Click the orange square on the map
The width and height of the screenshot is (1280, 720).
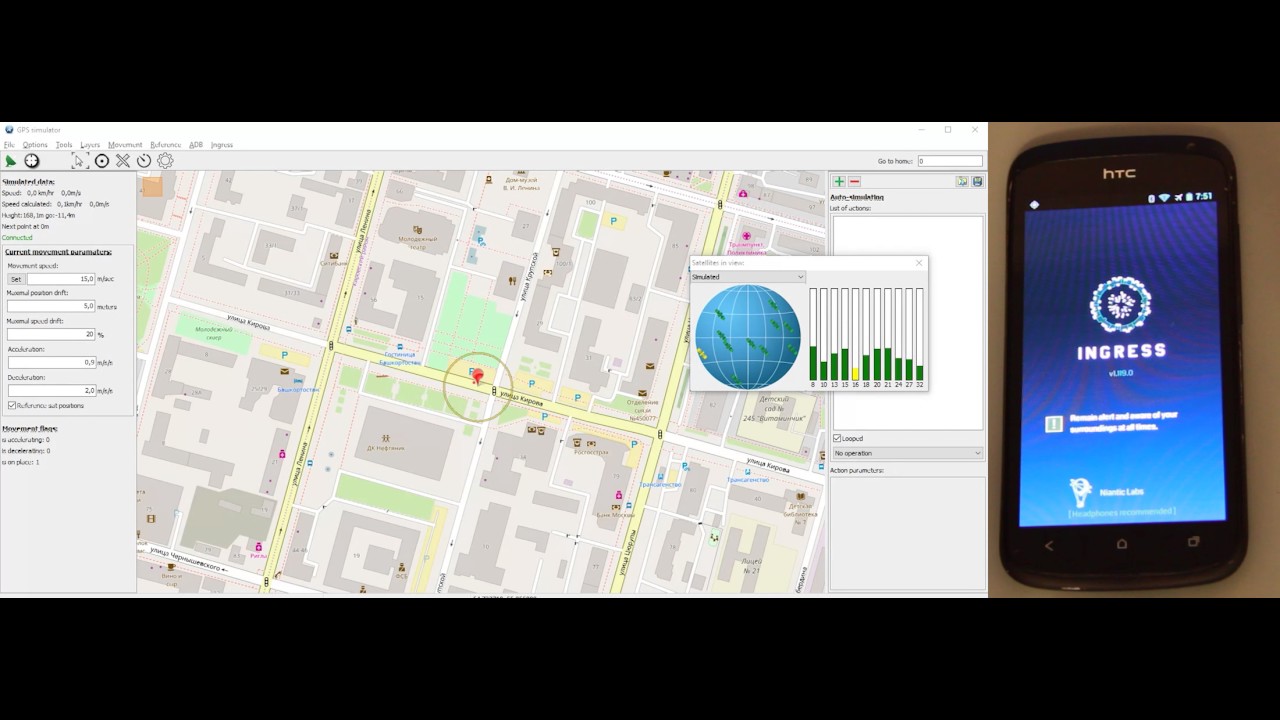(x=152, y=186)
